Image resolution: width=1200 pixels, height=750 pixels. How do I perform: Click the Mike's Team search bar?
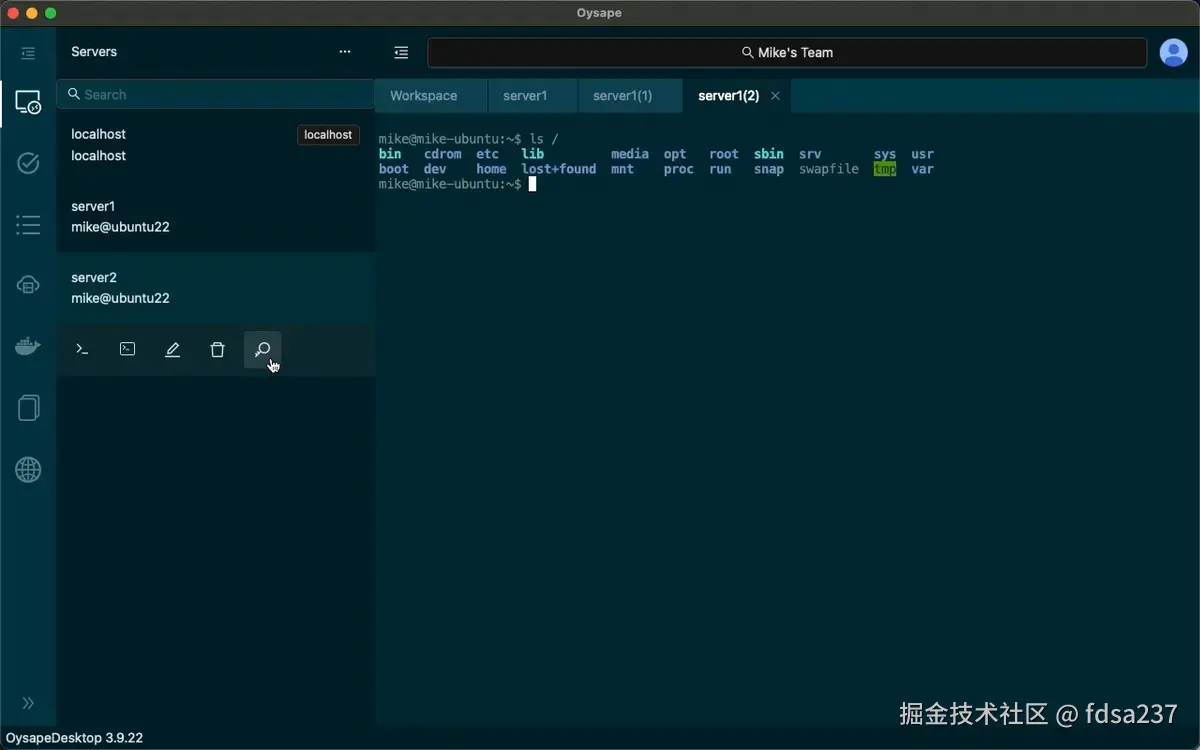(787, 51)
